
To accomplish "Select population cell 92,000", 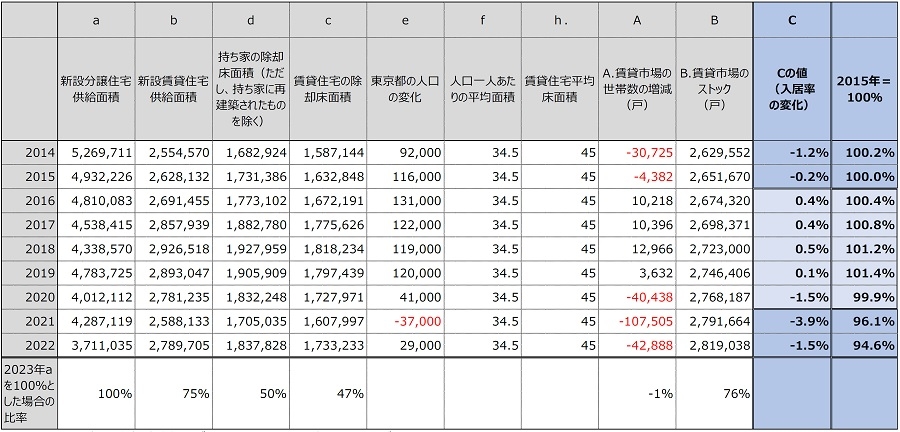I will (x=405, y=153).
